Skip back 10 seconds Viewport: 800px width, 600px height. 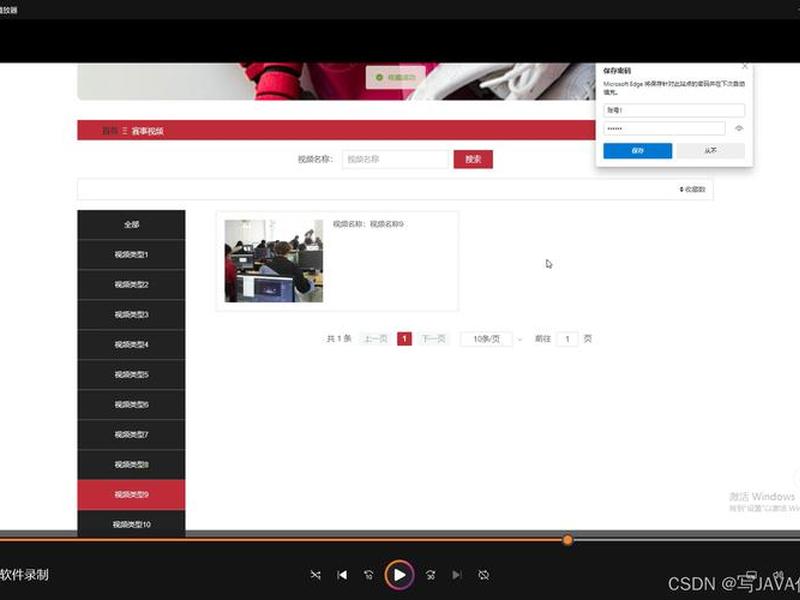[369, 575]
